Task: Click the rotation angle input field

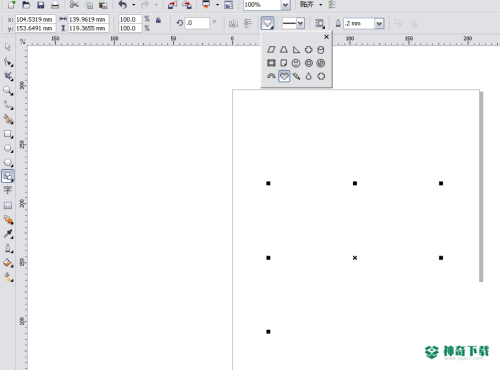Action: pos(197,23)
